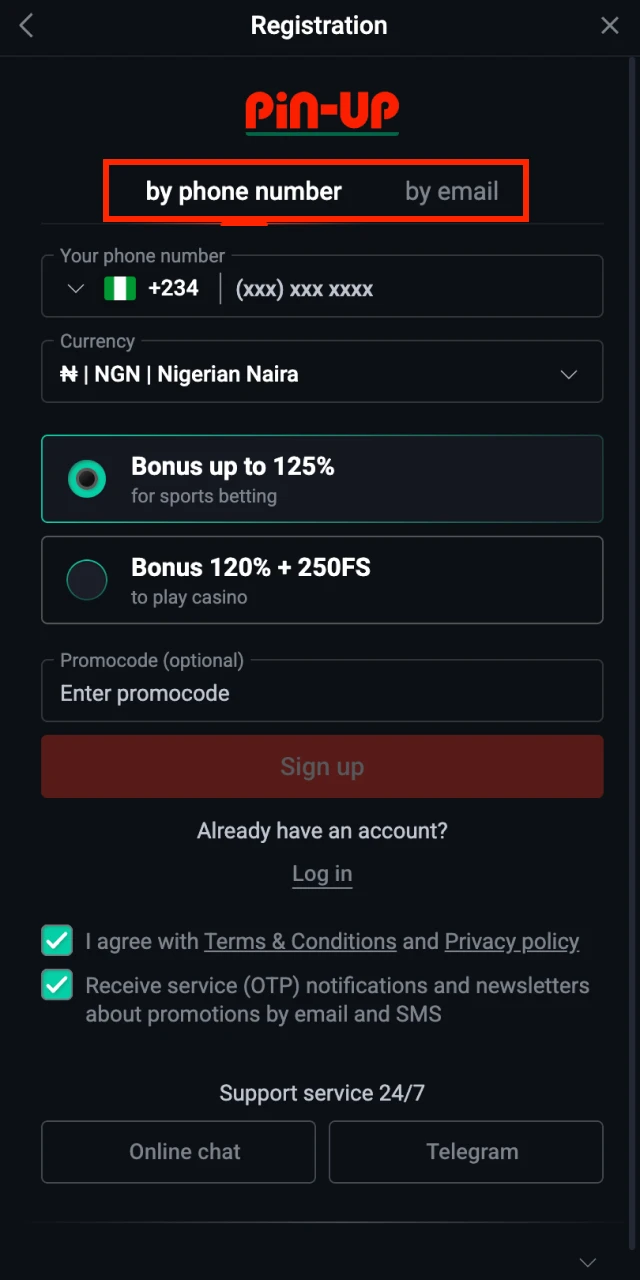Click the back arrow icon

27,26
